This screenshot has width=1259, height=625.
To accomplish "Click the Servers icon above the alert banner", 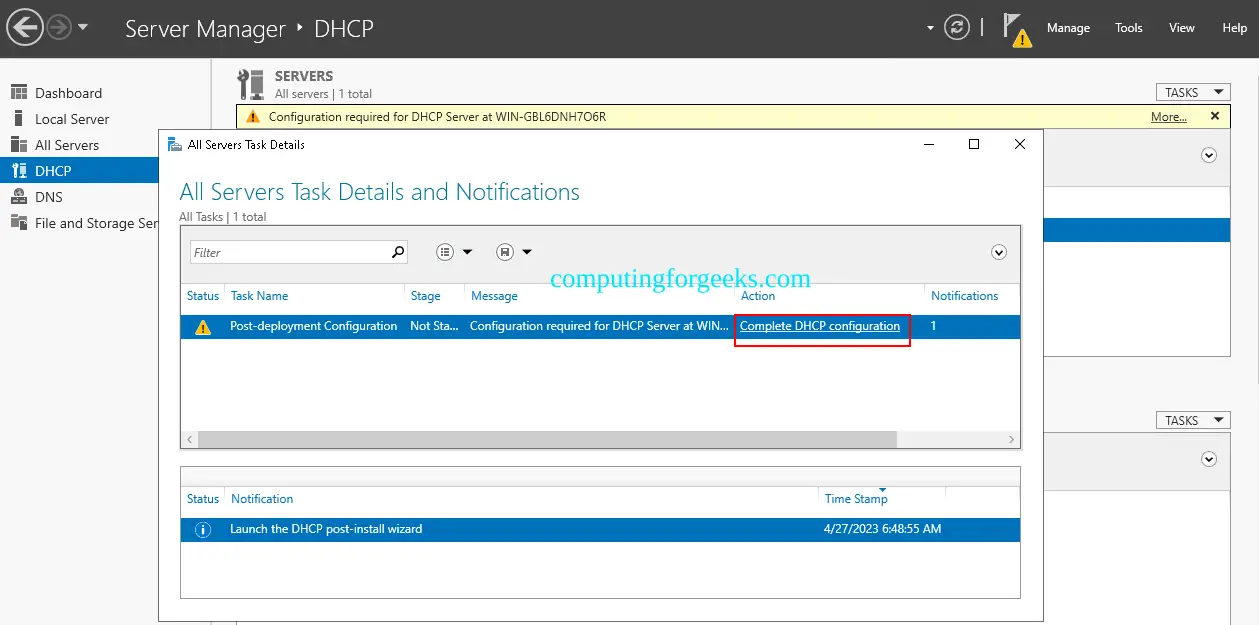I will (x=249, y=82).
